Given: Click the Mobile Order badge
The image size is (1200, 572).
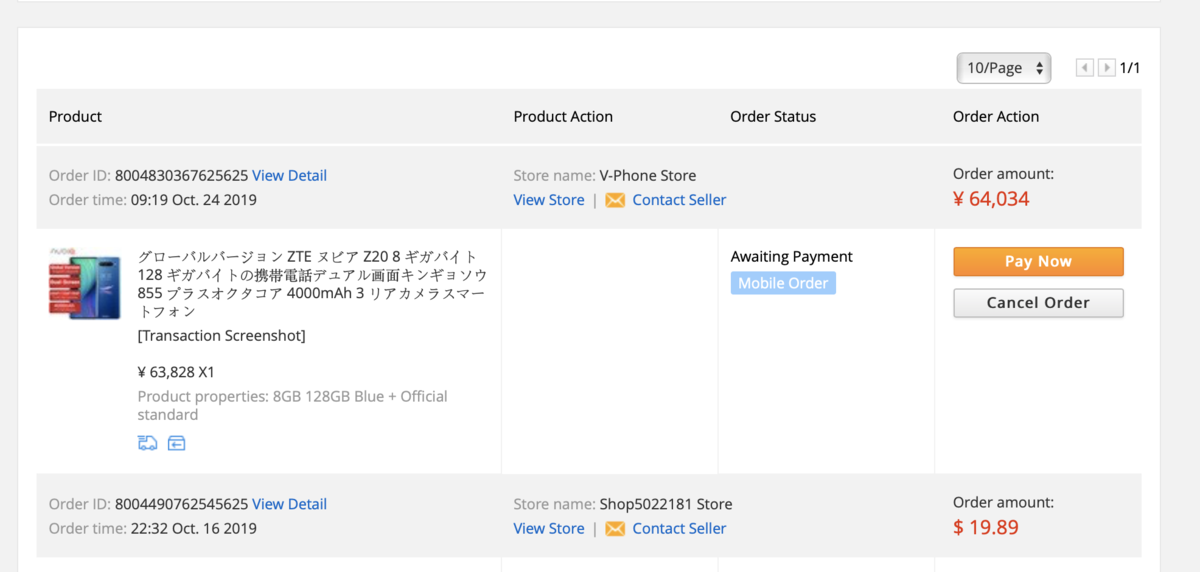Looking at the screenshot, I should (x=783, y=283).
